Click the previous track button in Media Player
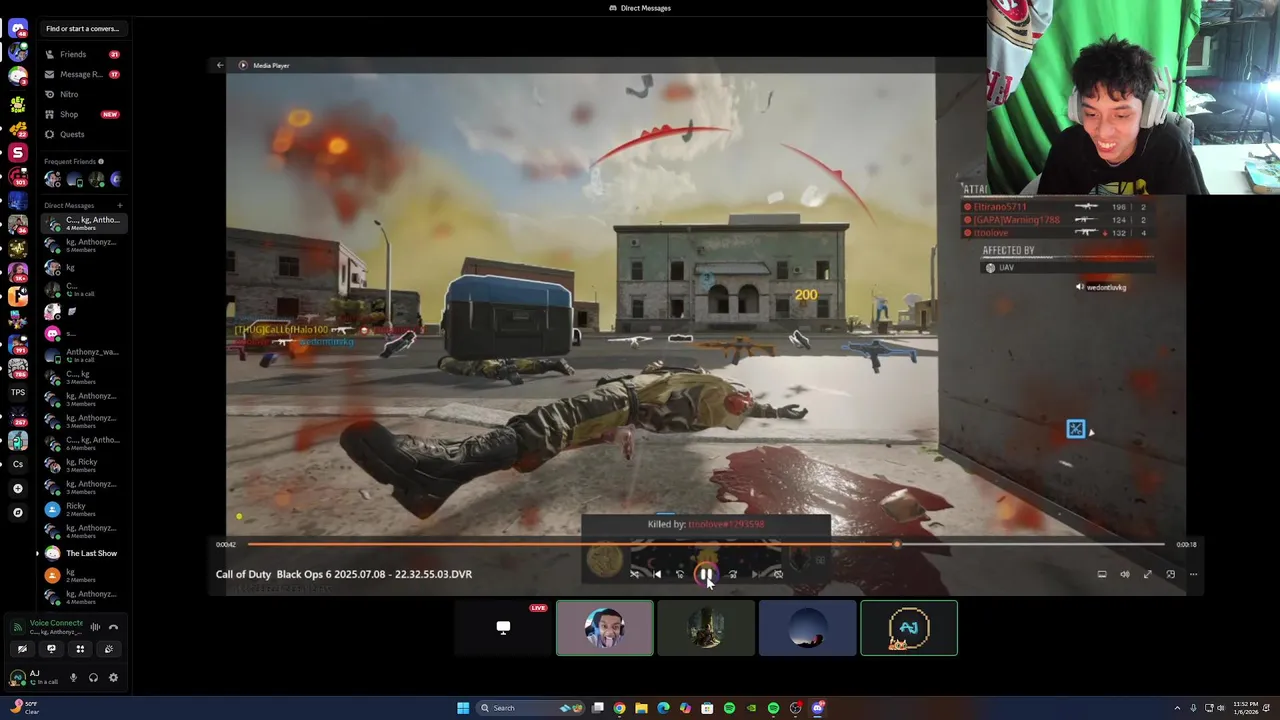 pyautogui.click(x=657, y=574)
